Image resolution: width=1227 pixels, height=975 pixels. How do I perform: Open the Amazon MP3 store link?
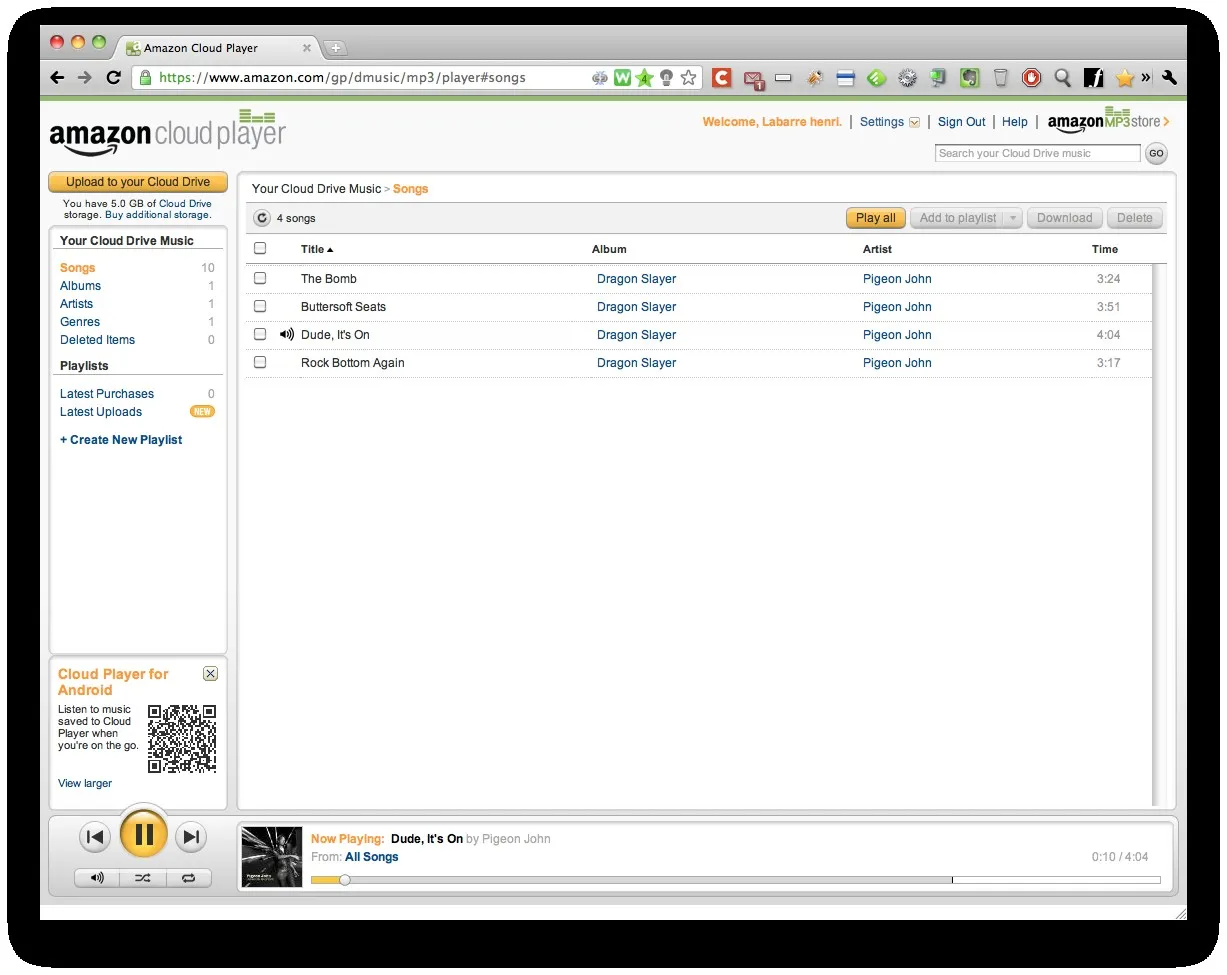(x=1108, y=121)
